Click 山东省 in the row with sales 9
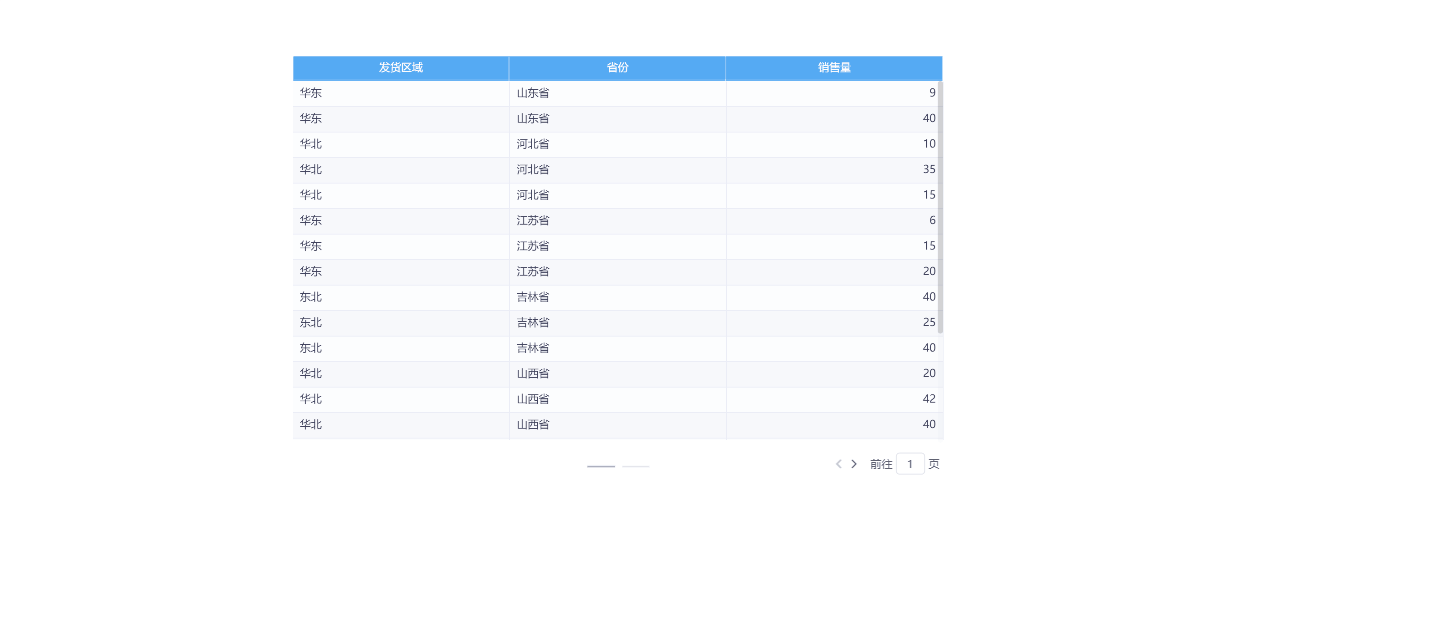Image resolution: width=1440 pixels, height=625 pixels. click(x=533, y=93)
